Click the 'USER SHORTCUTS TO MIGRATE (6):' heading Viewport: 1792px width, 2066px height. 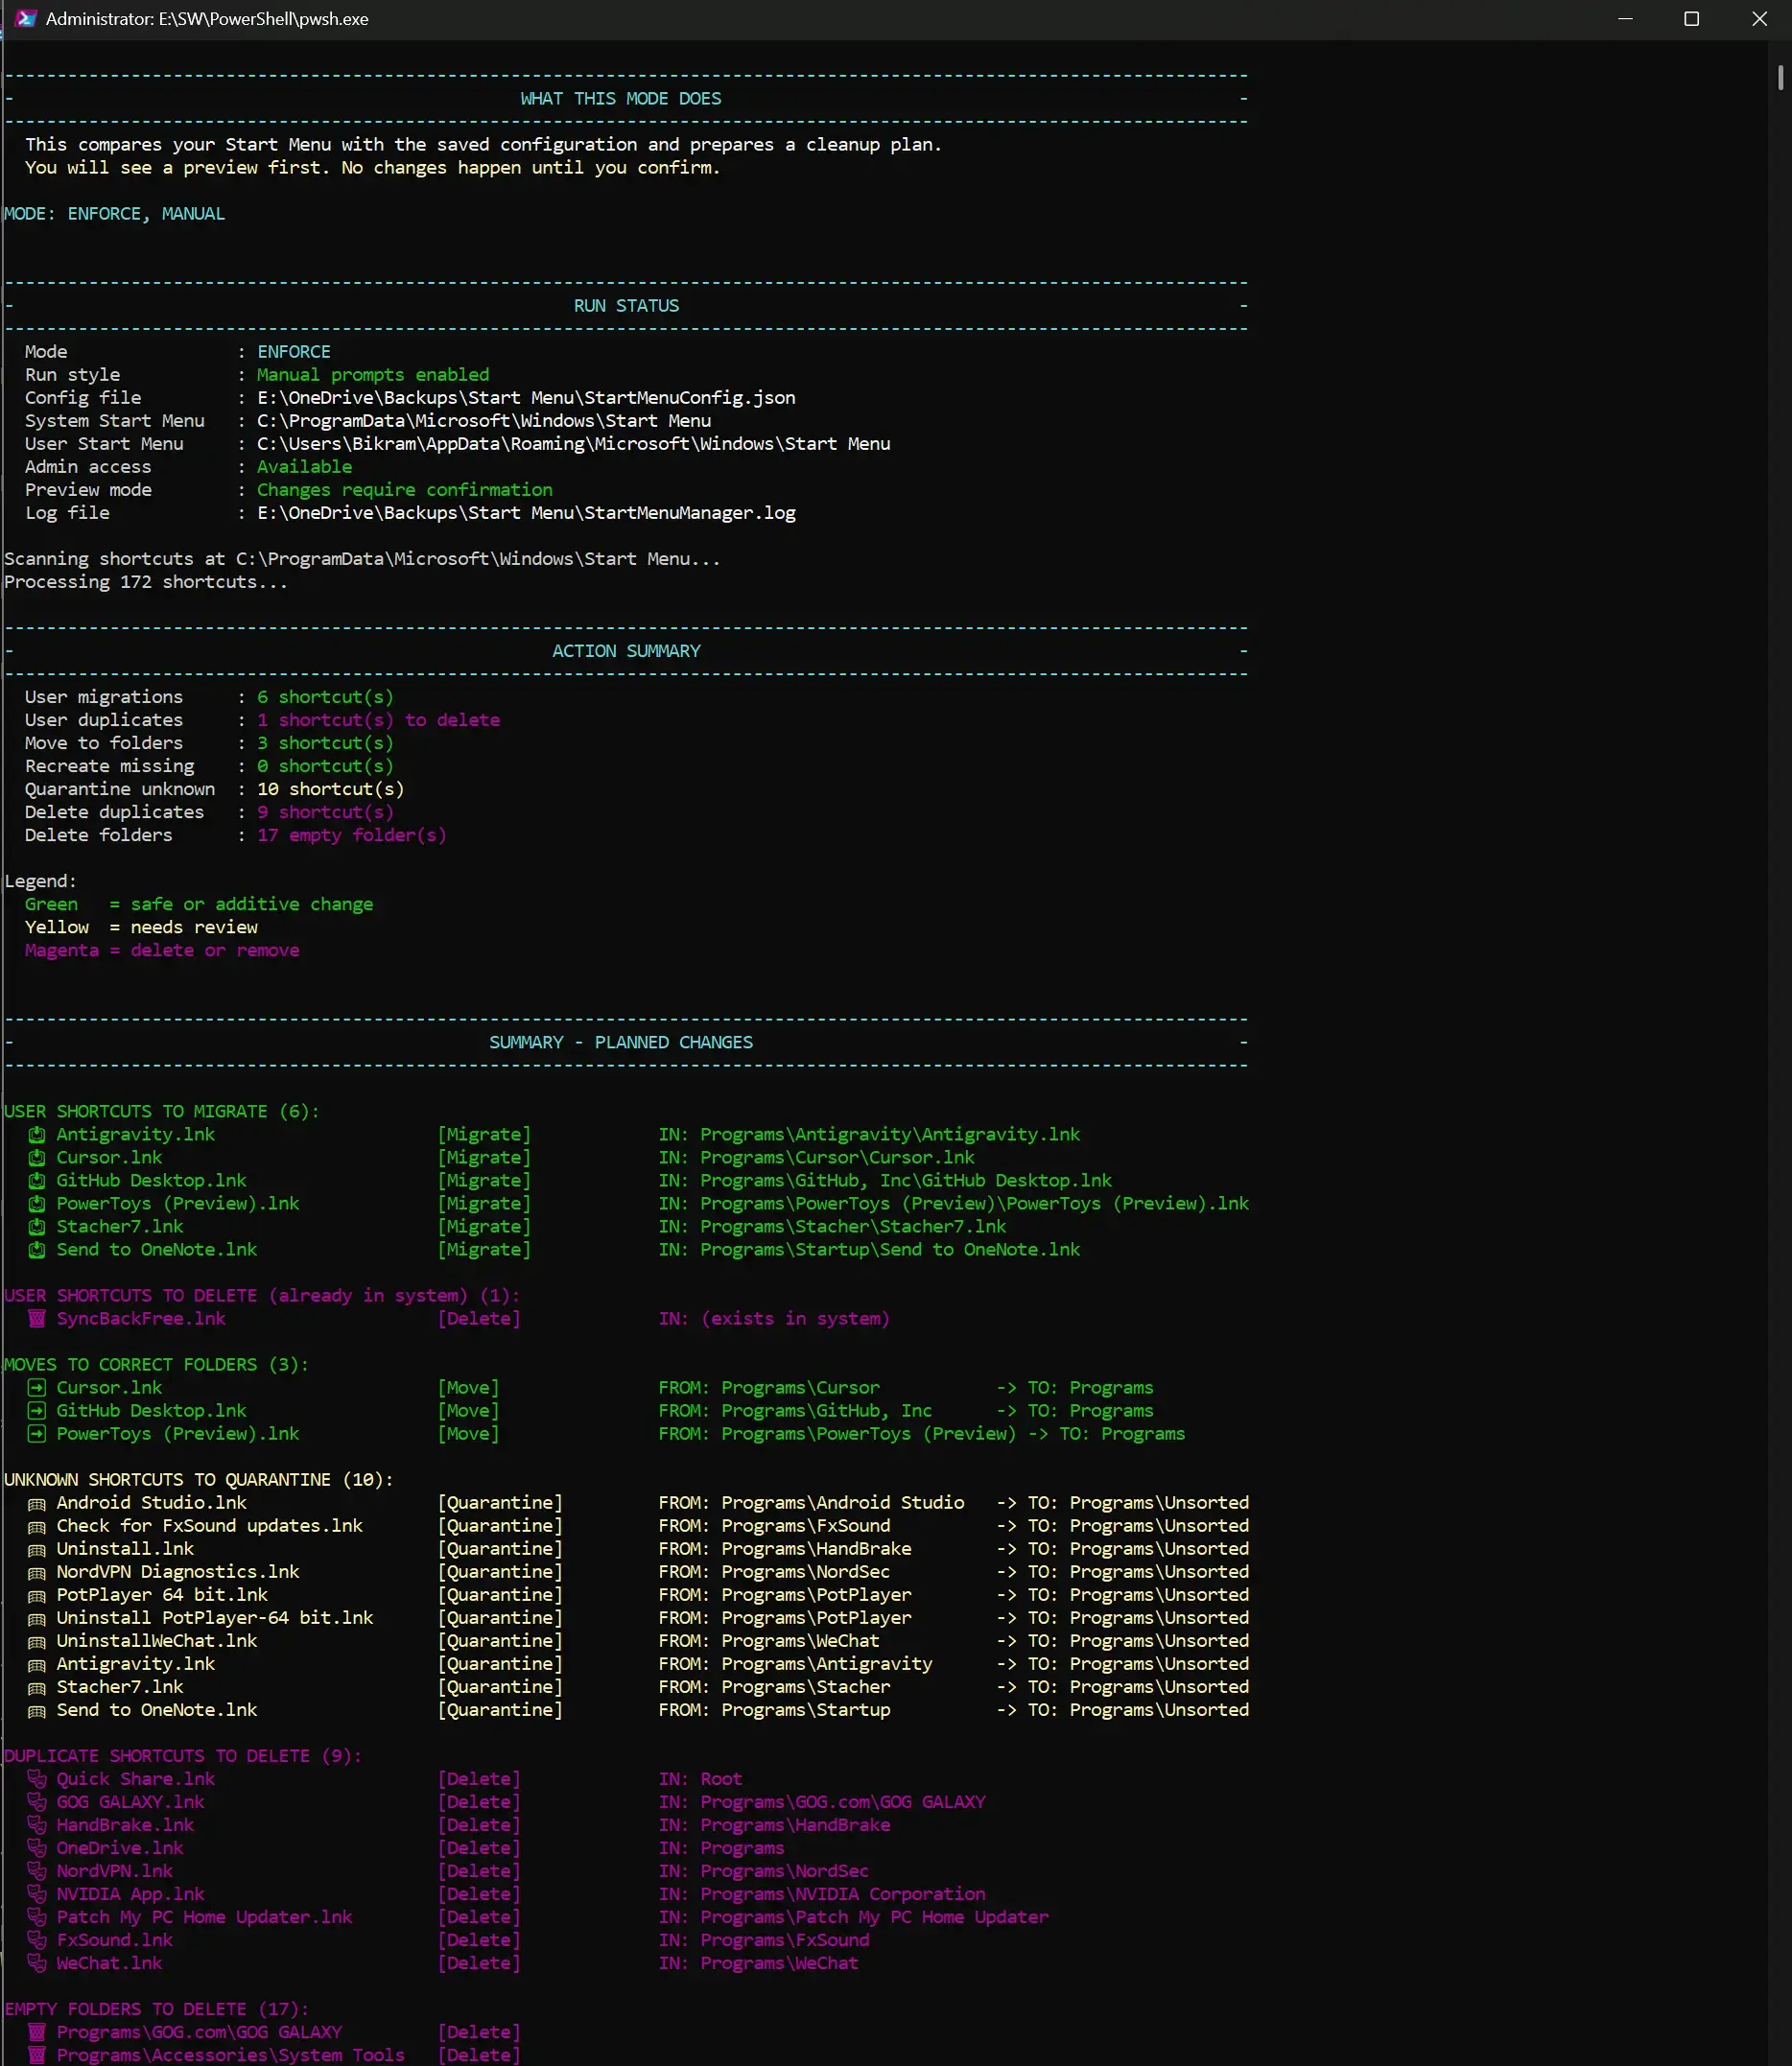pyautogui.click(x=162, y=1111)
